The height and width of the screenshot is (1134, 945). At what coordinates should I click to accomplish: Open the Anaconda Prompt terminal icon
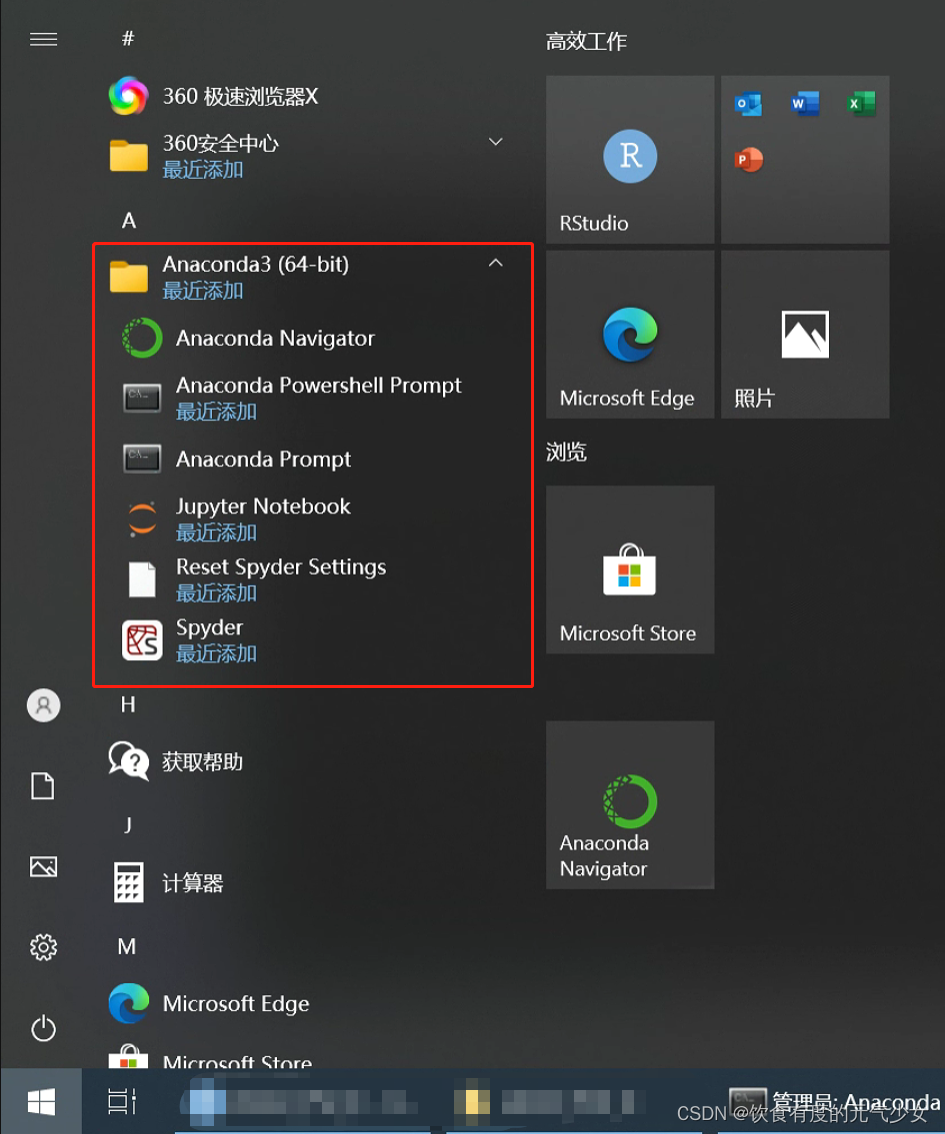[x=142, y=459]
